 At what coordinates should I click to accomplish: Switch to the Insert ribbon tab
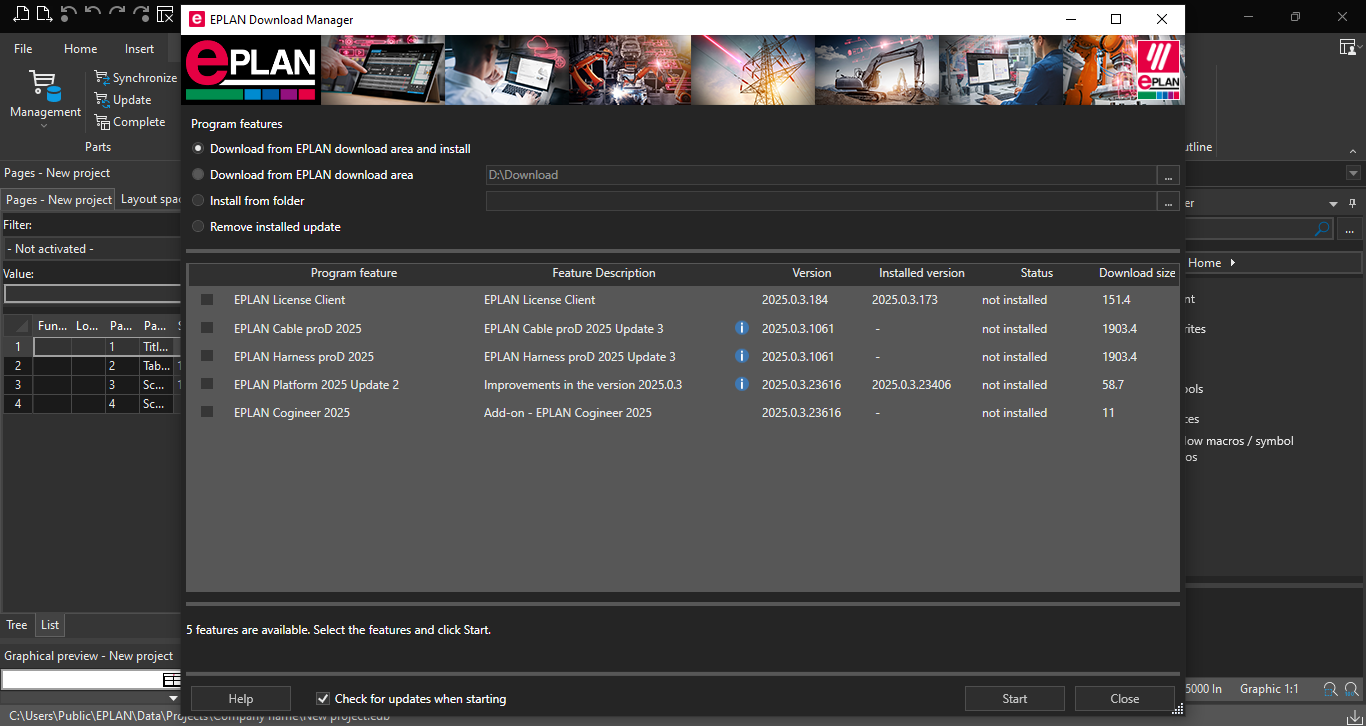point(140,49)
